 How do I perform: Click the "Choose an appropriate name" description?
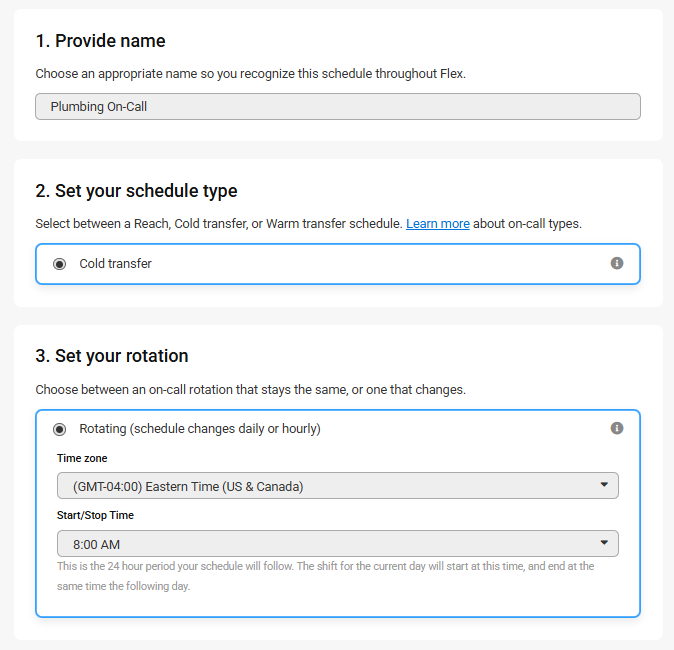coord(250,74)
